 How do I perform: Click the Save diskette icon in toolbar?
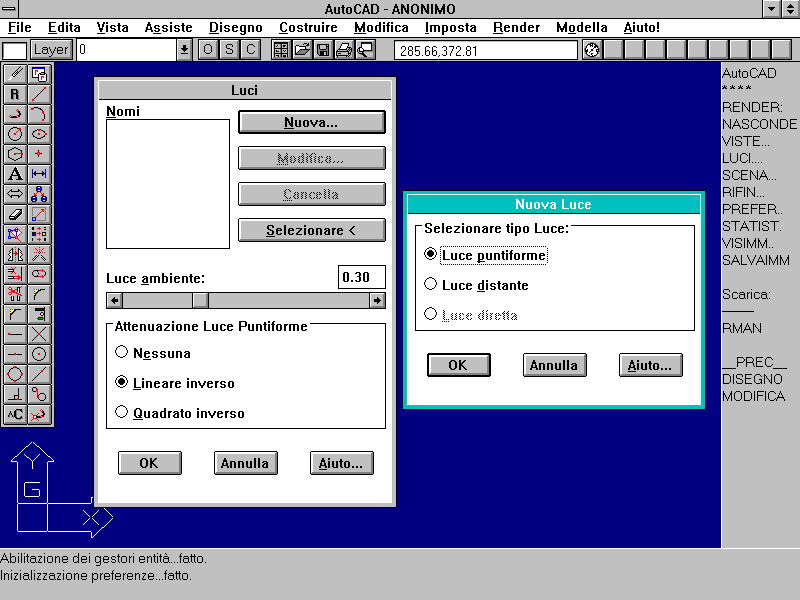point(323,50)
